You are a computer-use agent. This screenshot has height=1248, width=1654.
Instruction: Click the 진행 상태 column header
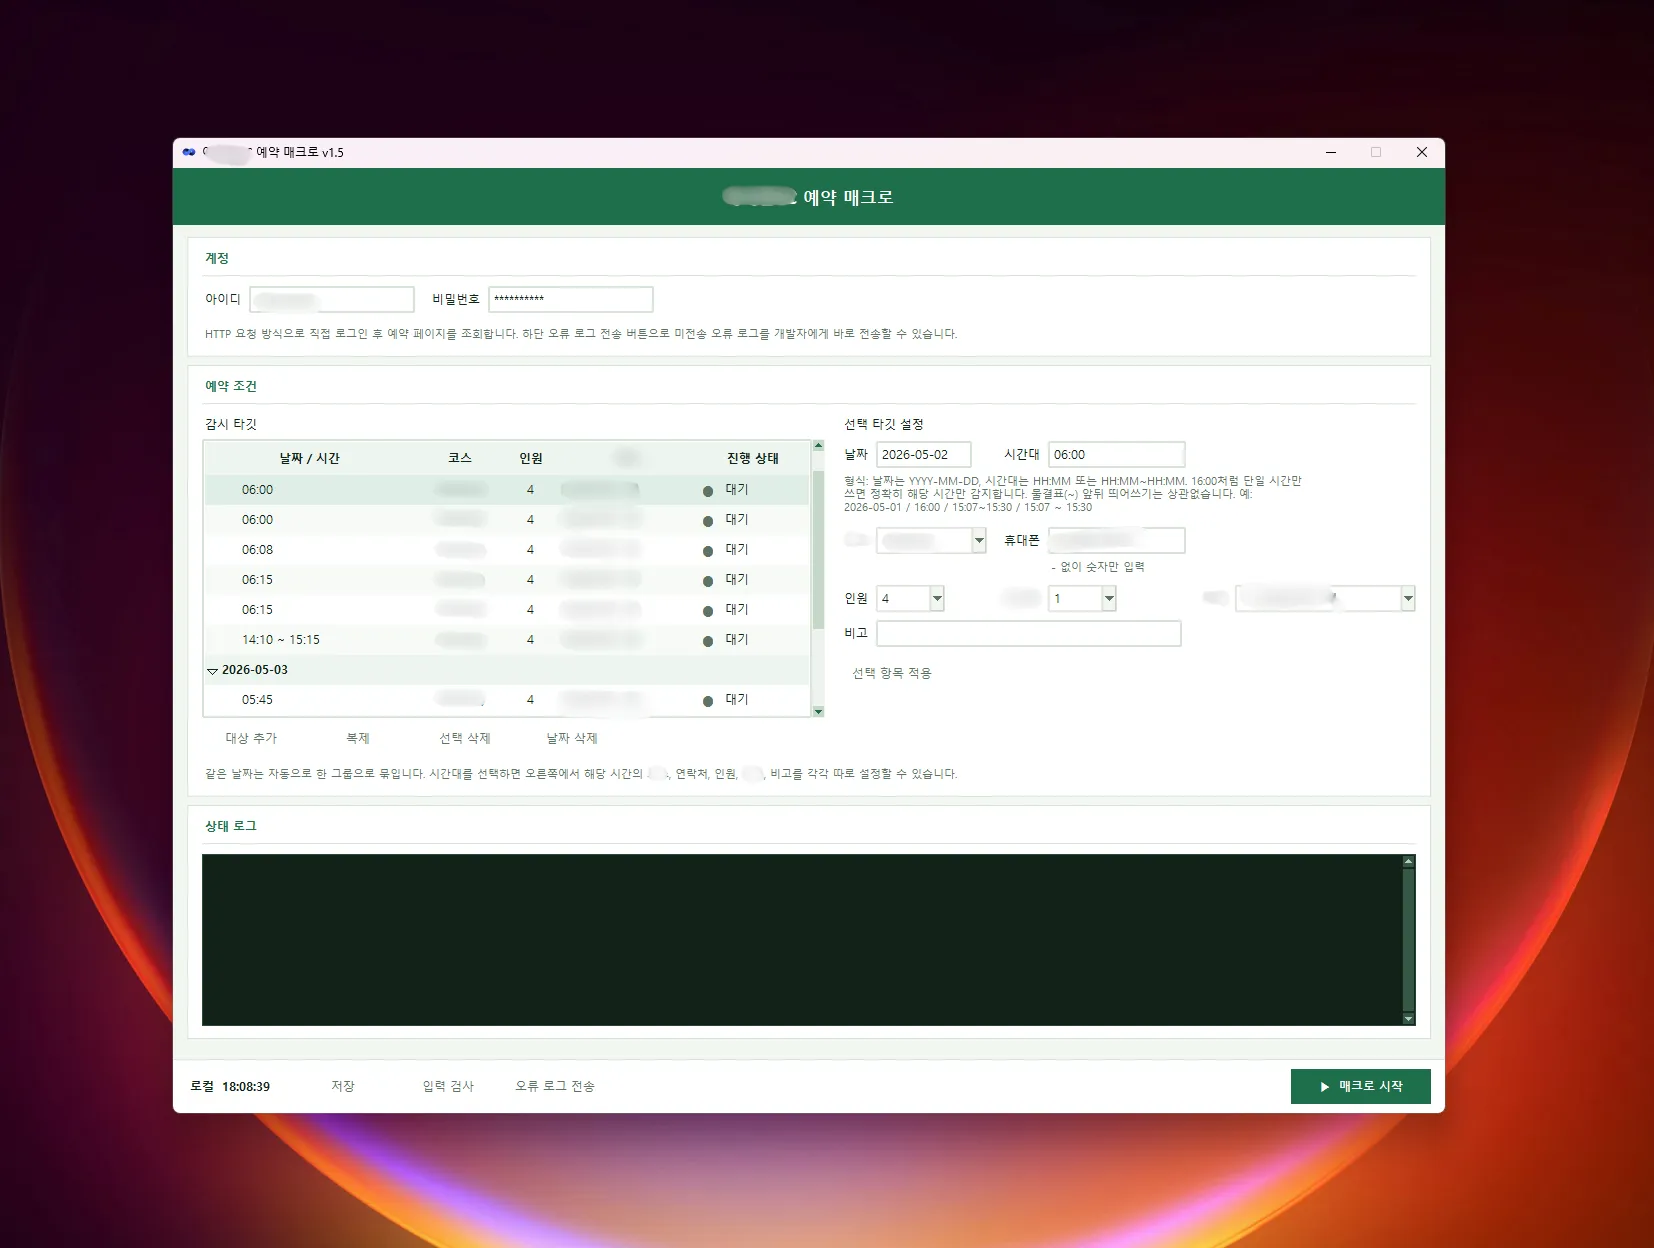[752, 458]
